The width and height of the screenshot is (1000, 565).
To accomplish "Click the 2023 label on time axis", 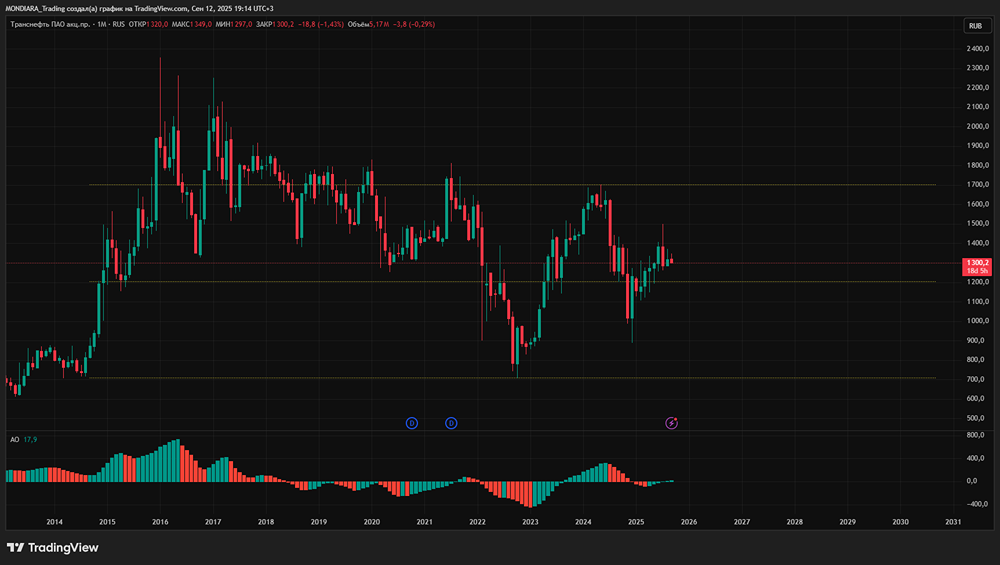I will [530, 522].
